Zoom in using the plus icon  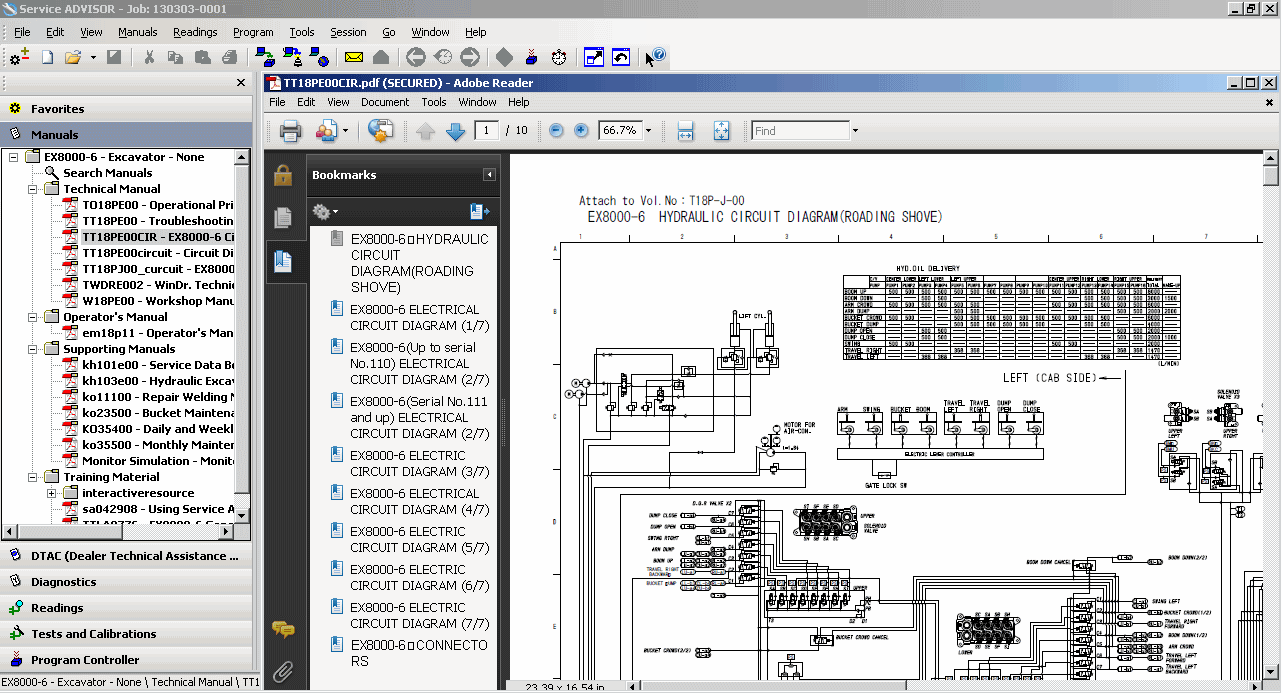point(581,130)
